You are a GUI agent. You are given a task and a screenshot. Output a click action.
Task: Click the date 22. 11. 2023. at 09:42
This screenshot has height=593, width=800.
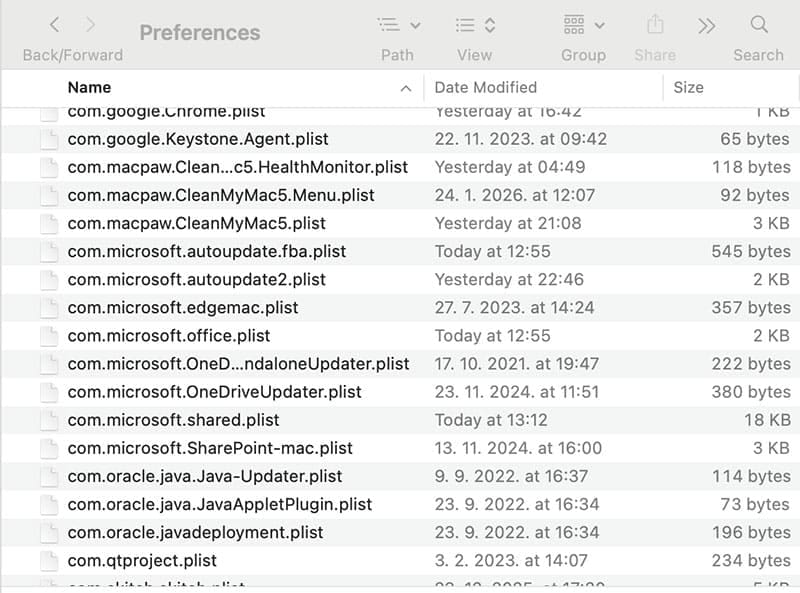521,139
